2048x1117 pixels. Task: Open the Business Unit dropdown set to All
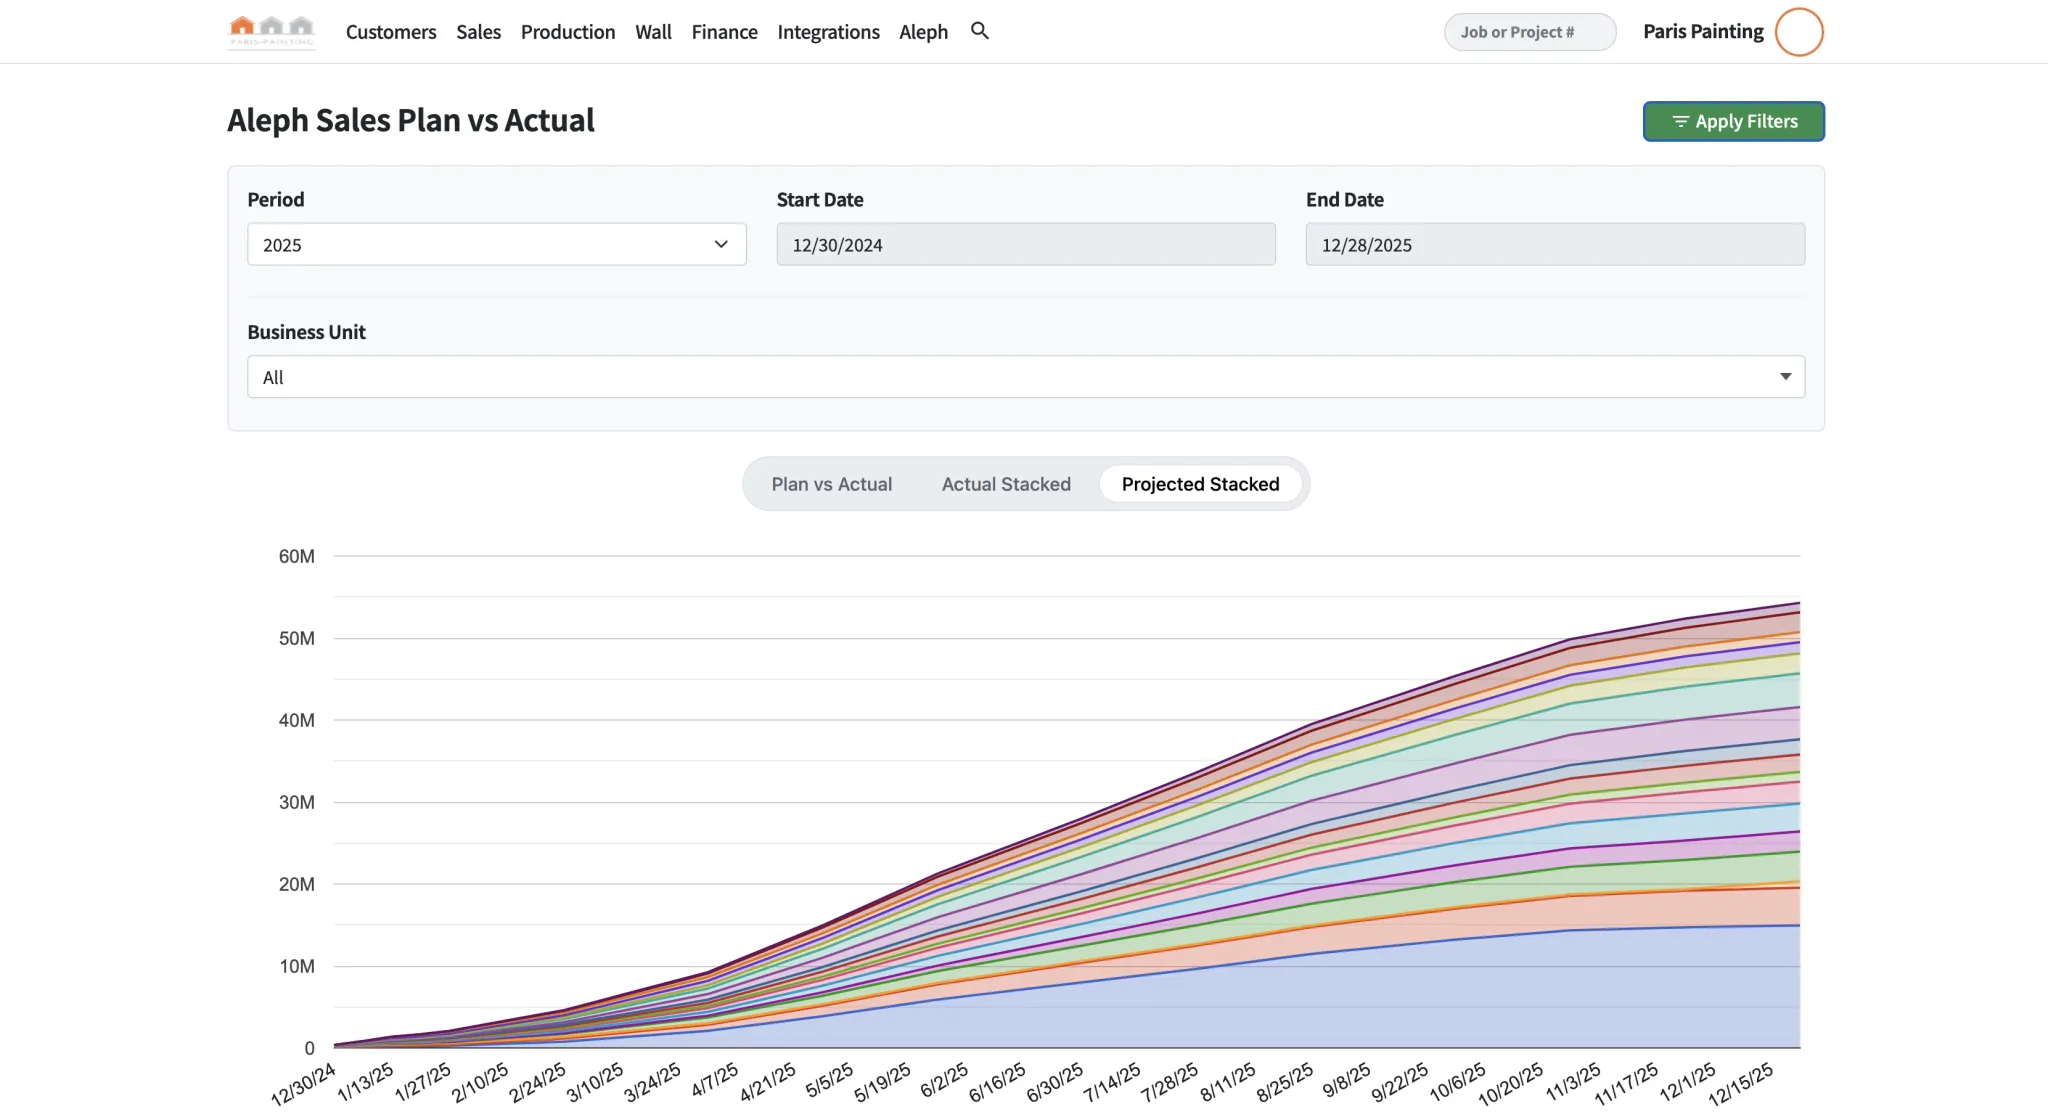(x=1024, y=377)
